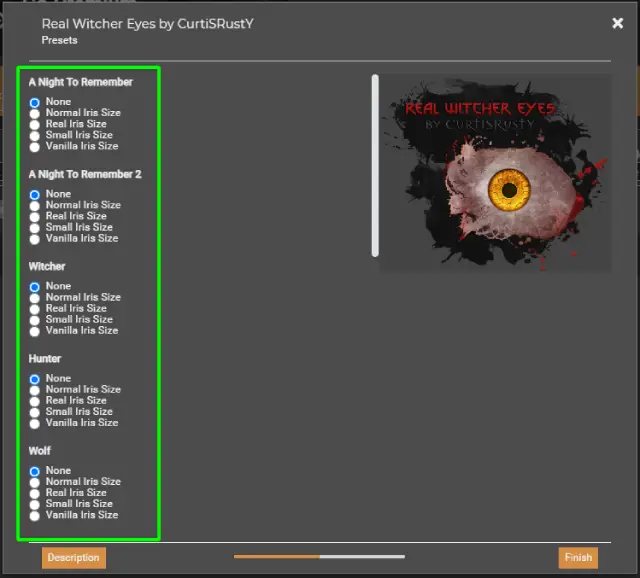Click the Finish button
This screenshot has width=640, height=578.
click(x=578, y=558)
